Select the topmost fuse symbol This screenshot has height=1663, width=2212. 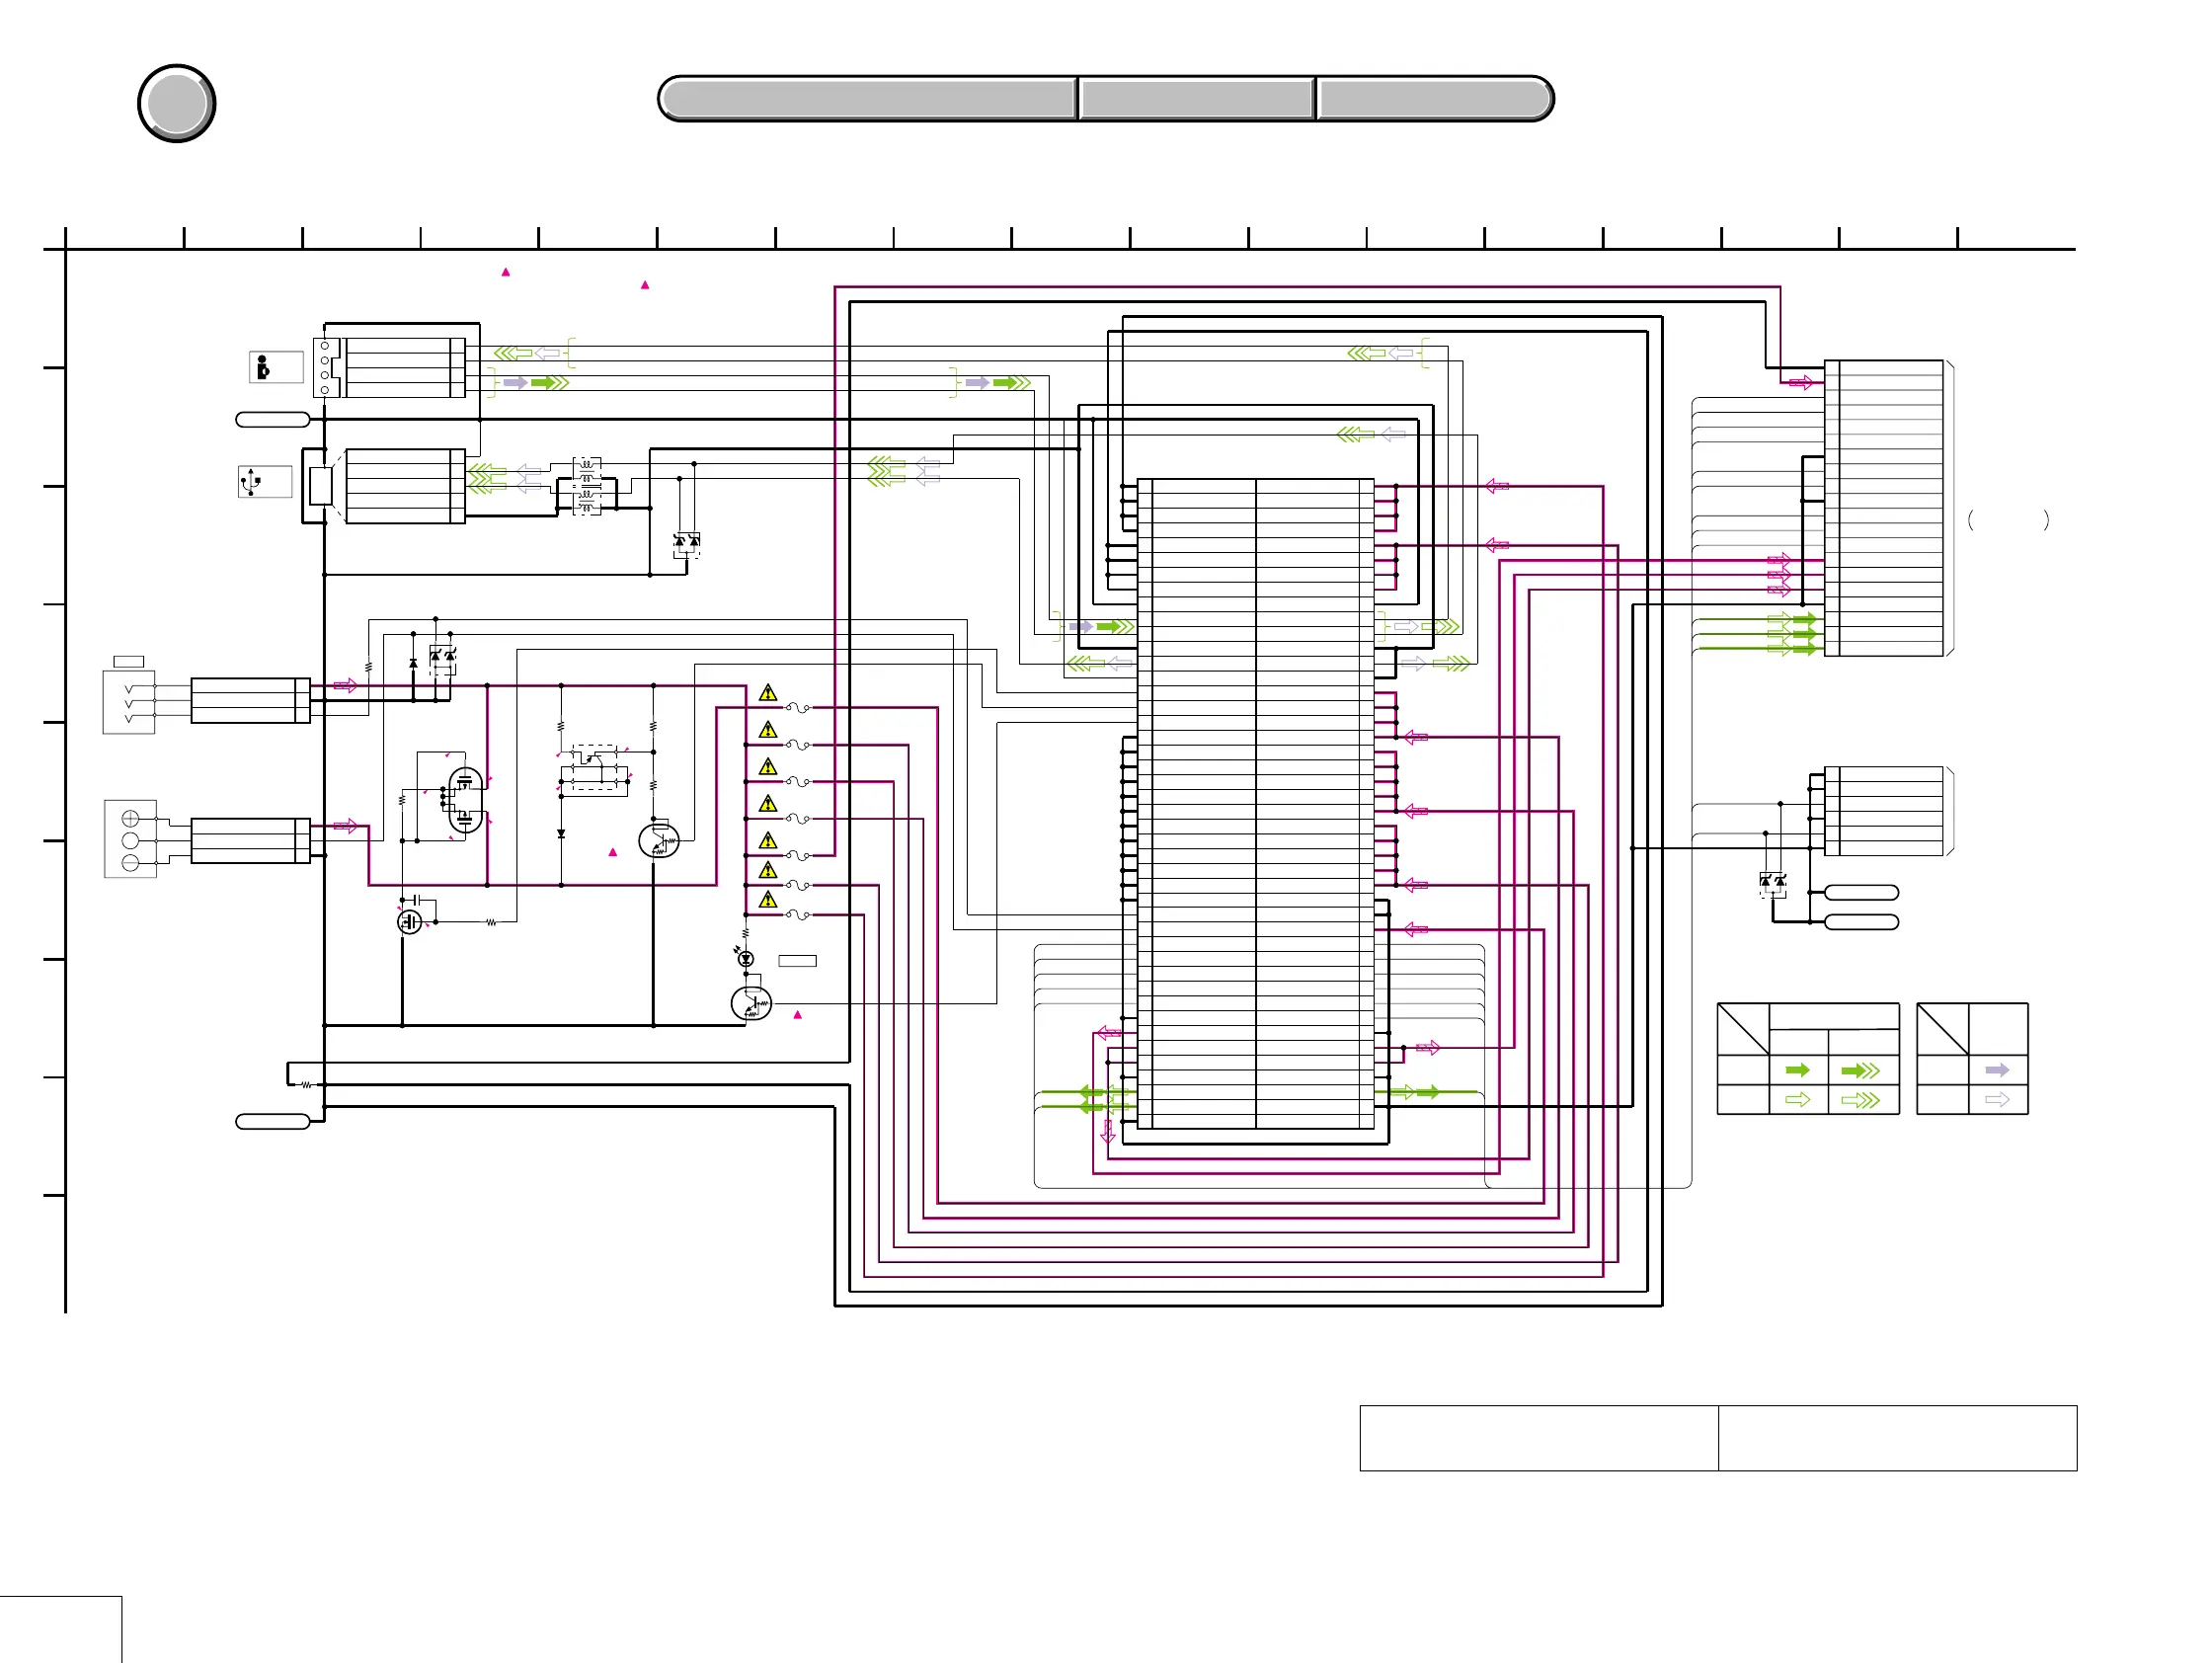coord(798,708)
